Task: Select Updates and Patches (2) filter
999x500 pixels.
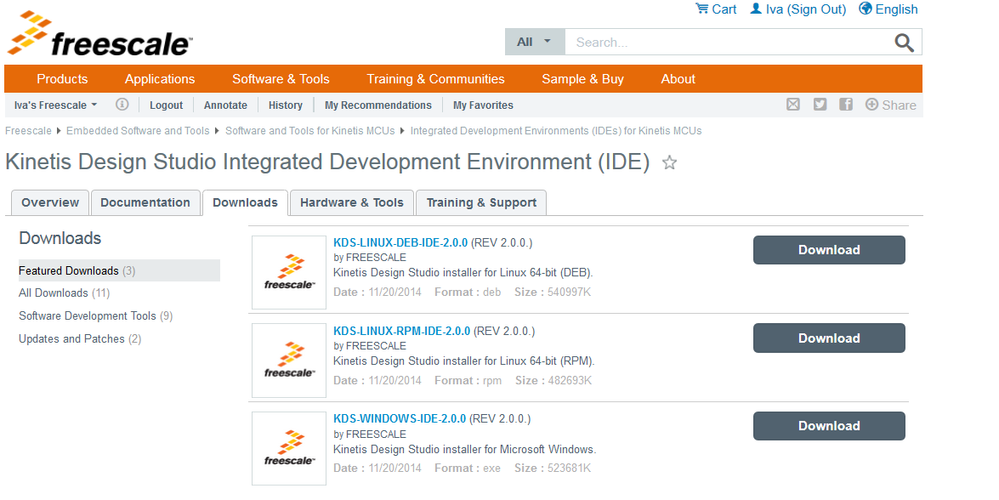Action: 80,339
